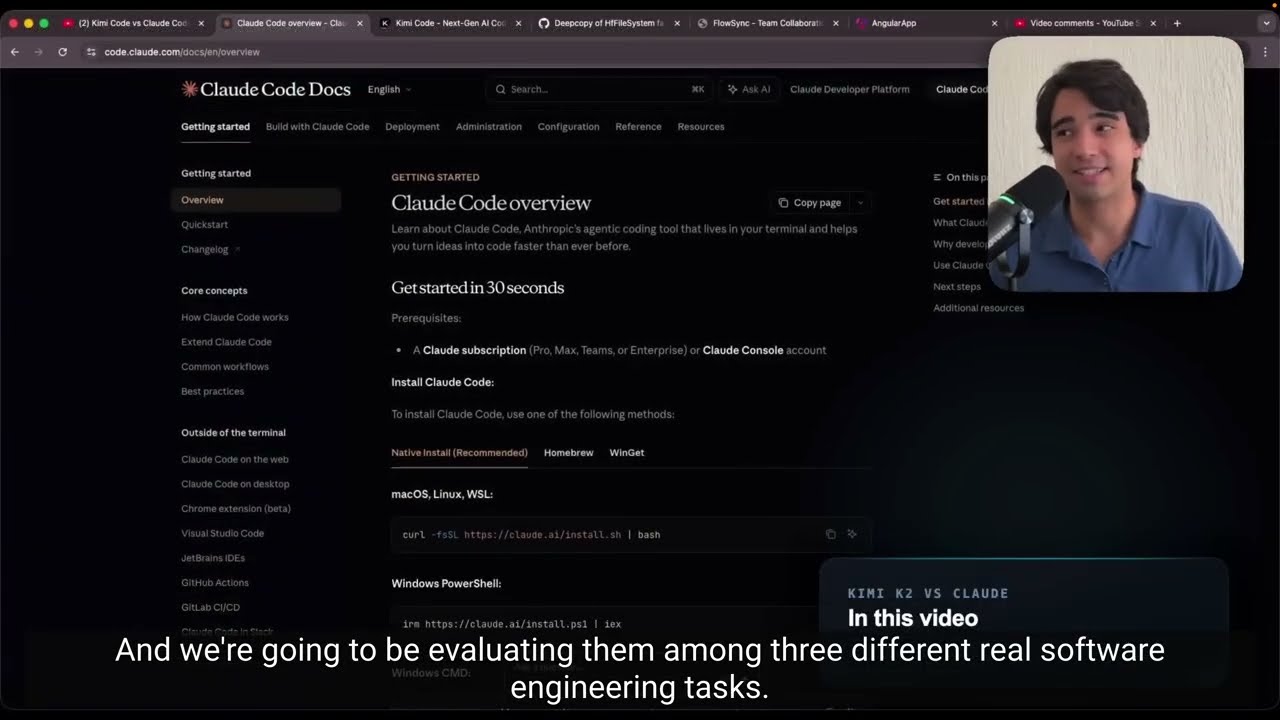Click the Copy page button
The width and height of the screenshot is (1280, 720).
pyautogui.click(x=810, y=203)
